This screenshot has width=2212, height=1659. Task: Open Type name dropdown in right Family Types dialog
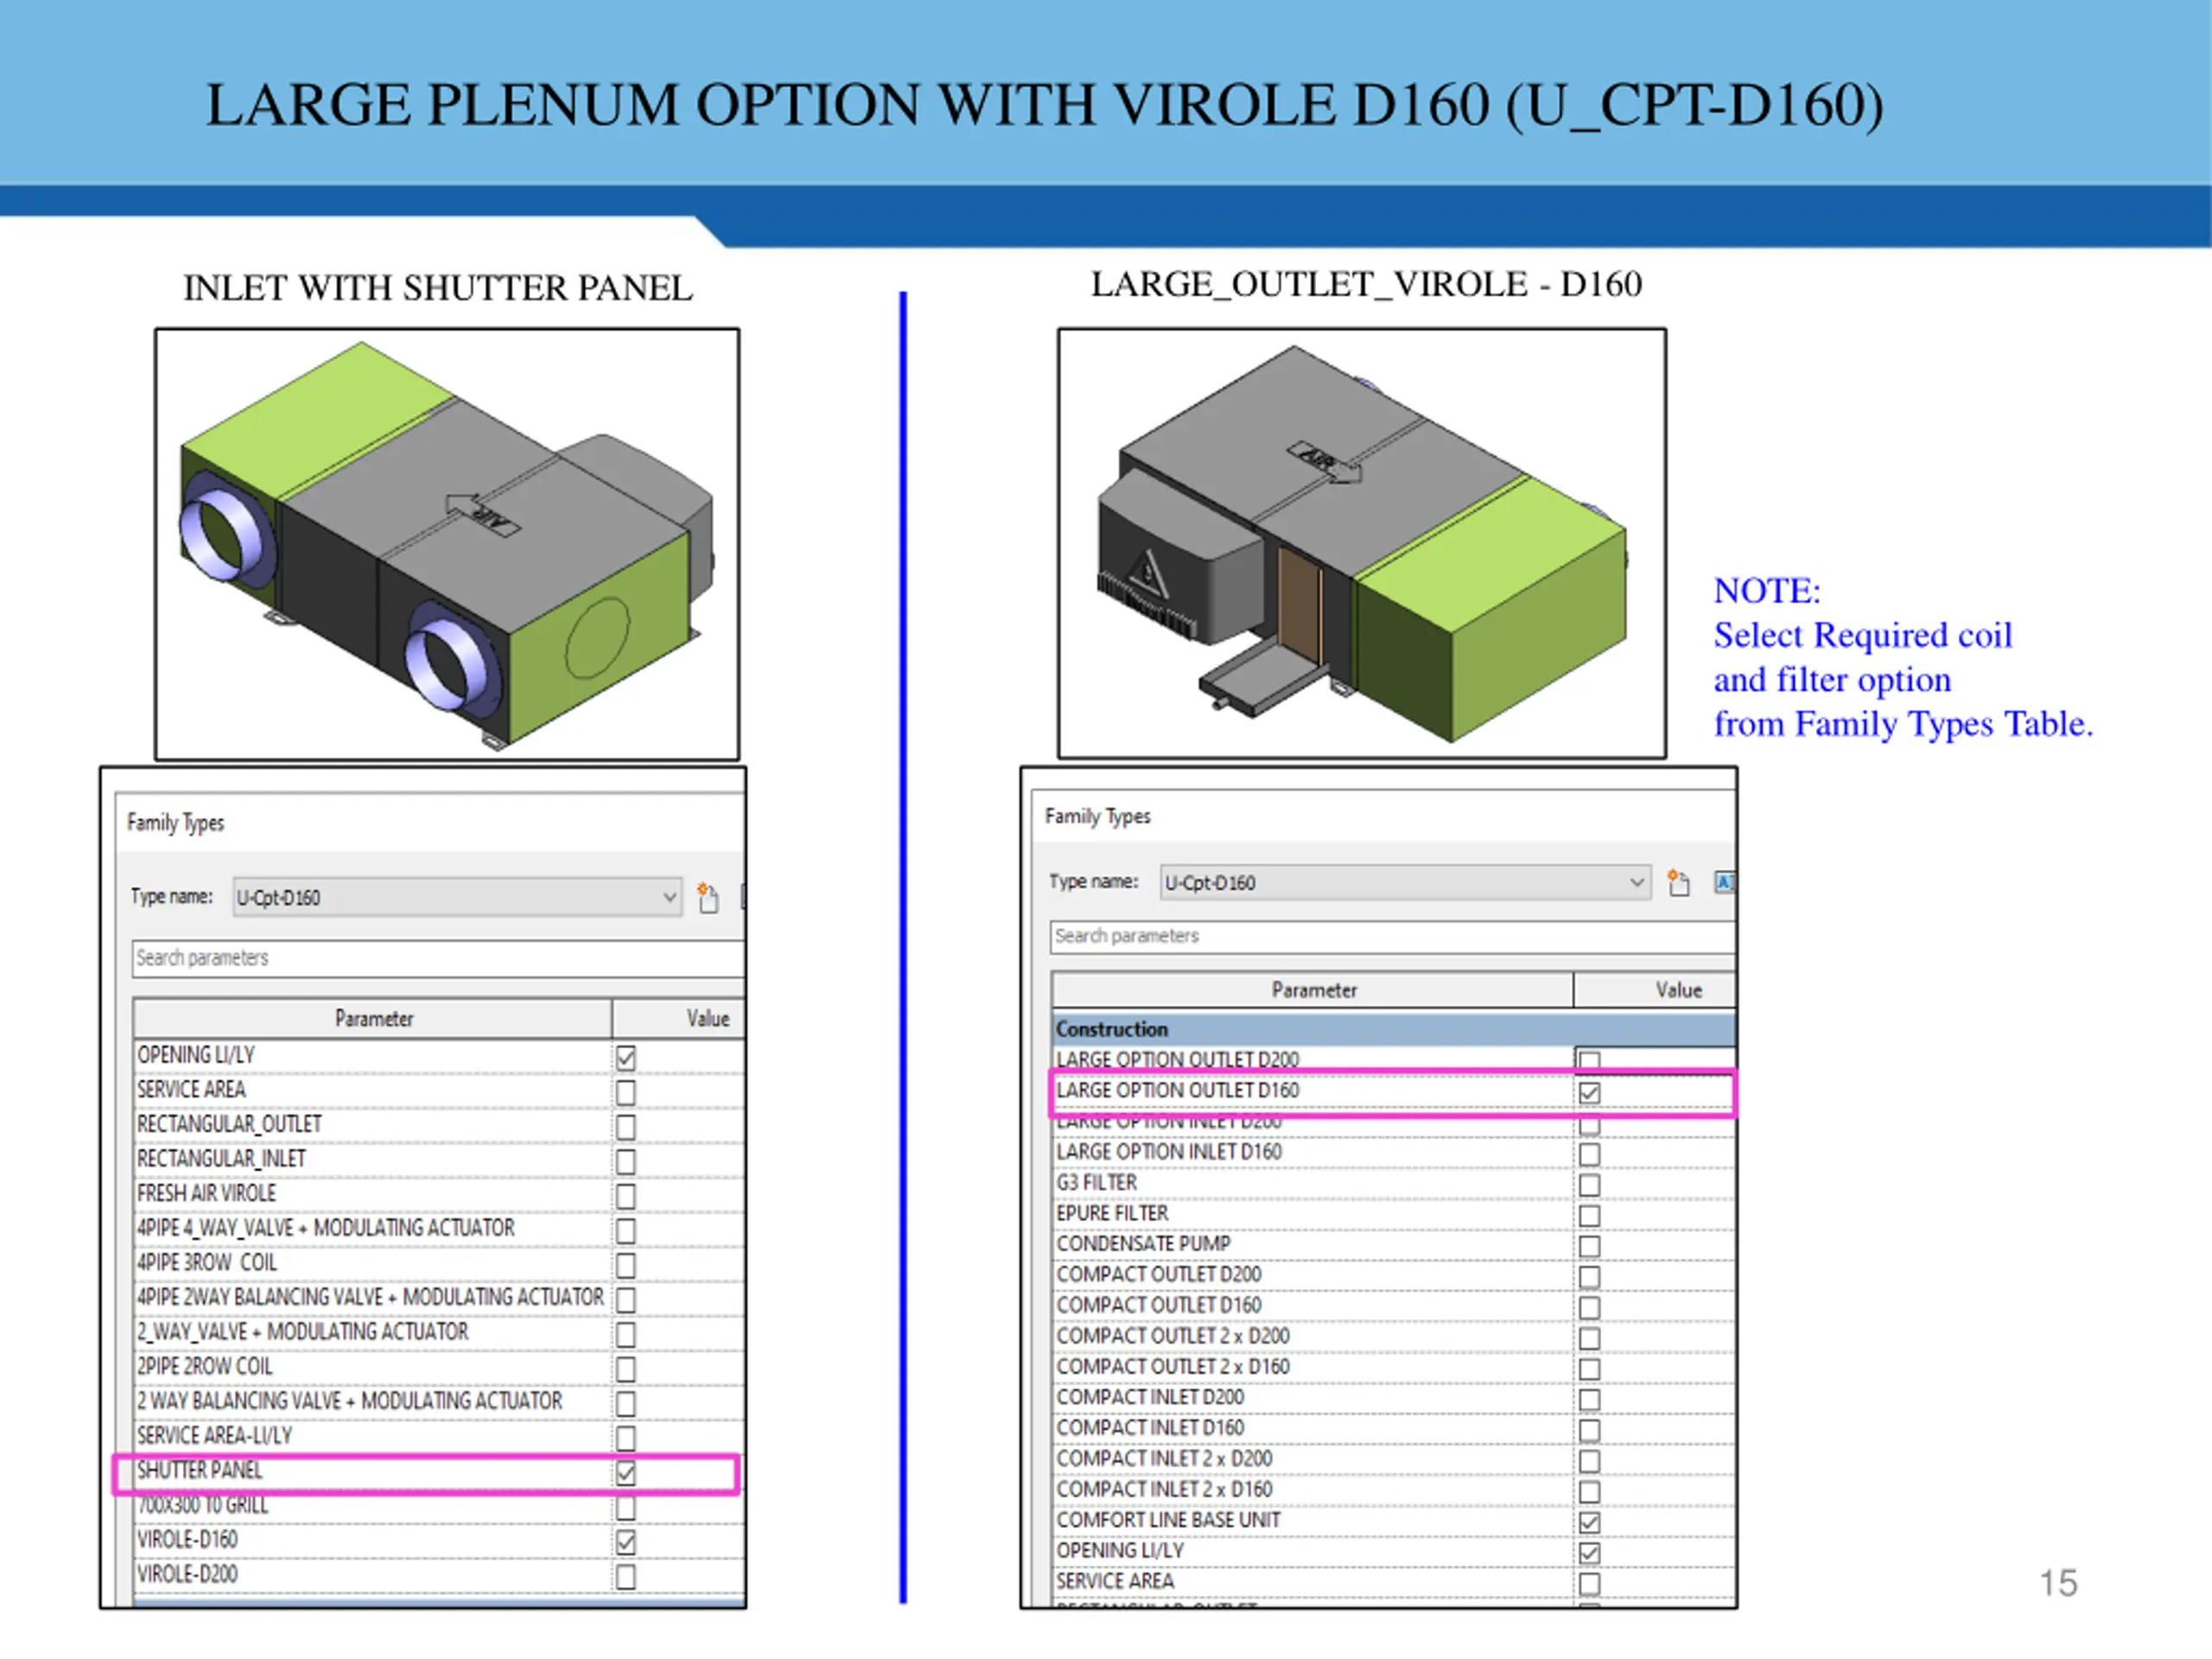point(1405,882)
